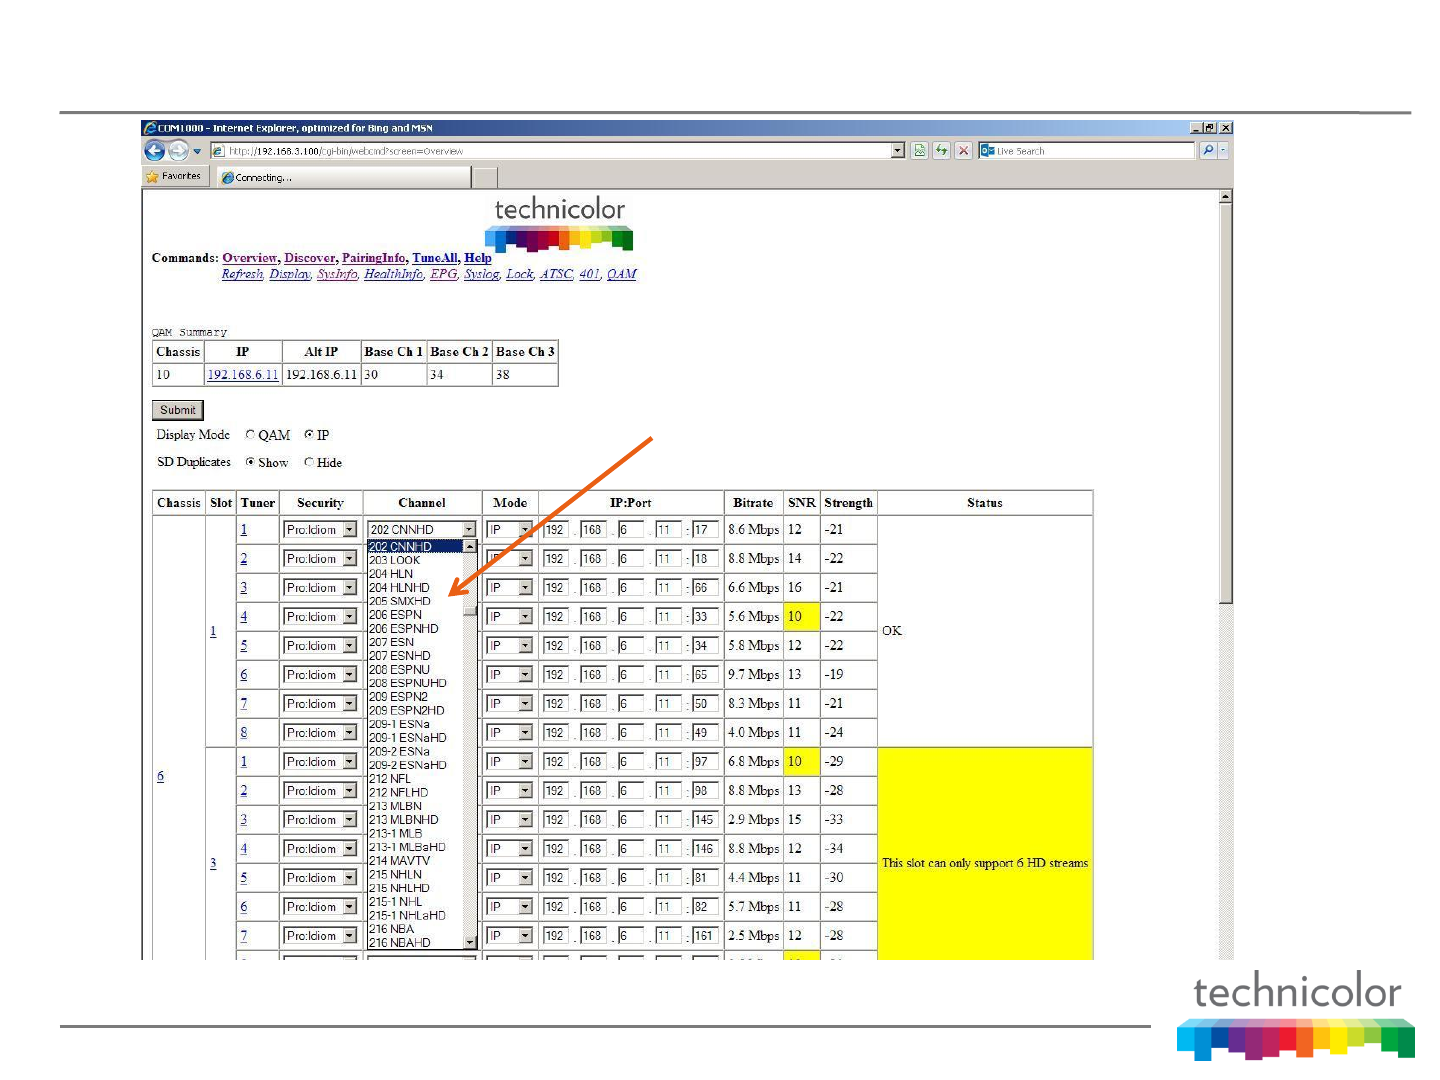
Task: Click the Submit button
Action: click(x=178, y=410)
